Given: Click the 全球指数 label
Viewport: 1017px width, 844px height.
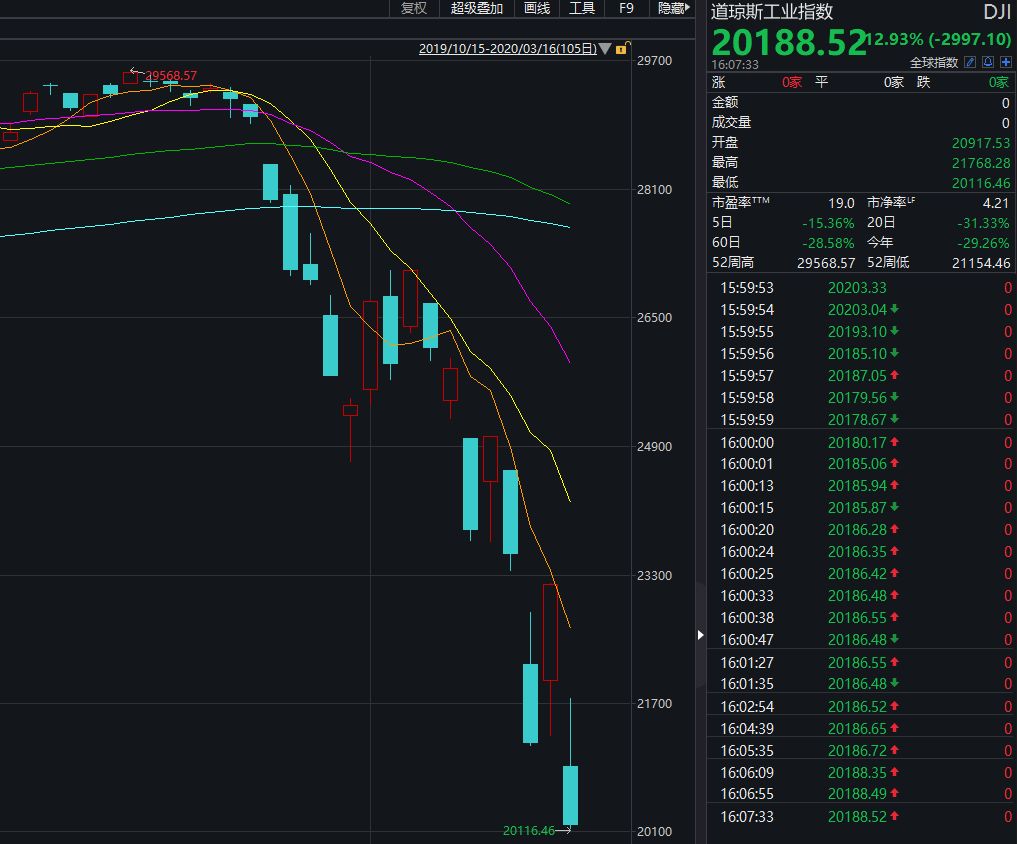Looking at the screenshot, I should coord(934,62).
